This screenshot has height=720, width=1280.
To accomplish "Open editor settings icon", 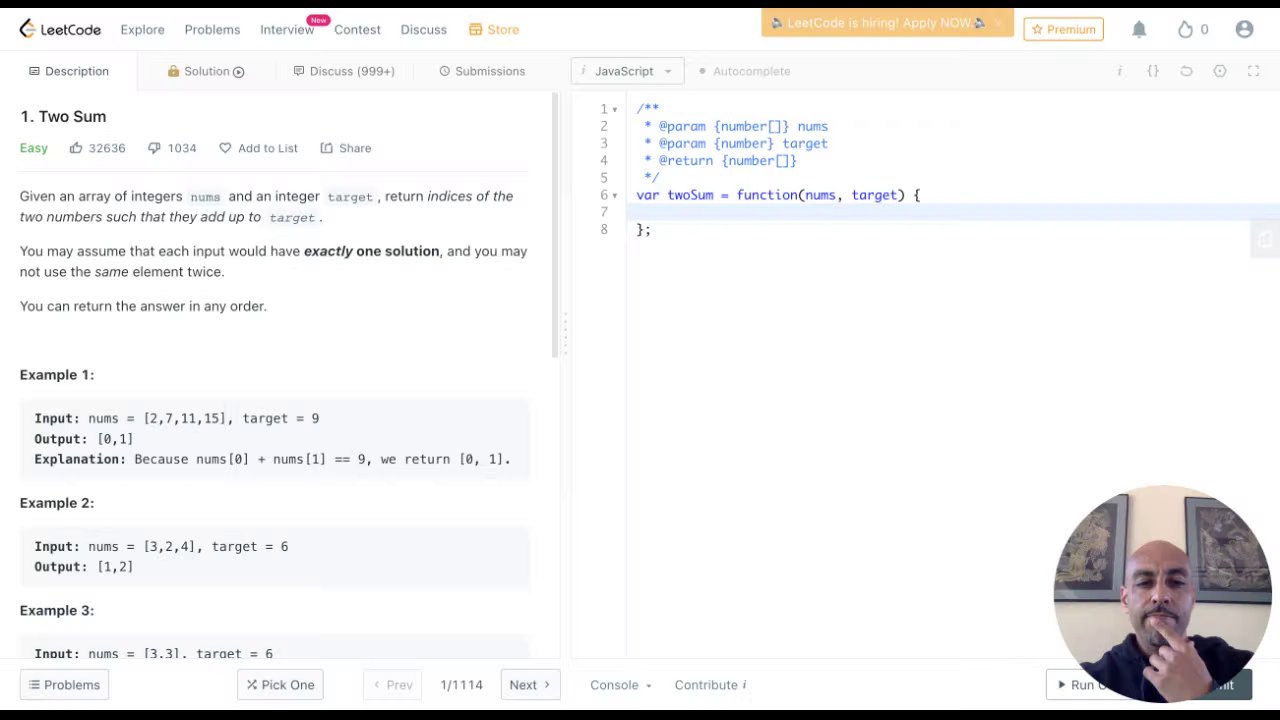I will pyautogui.click(x=1220, y=71).
